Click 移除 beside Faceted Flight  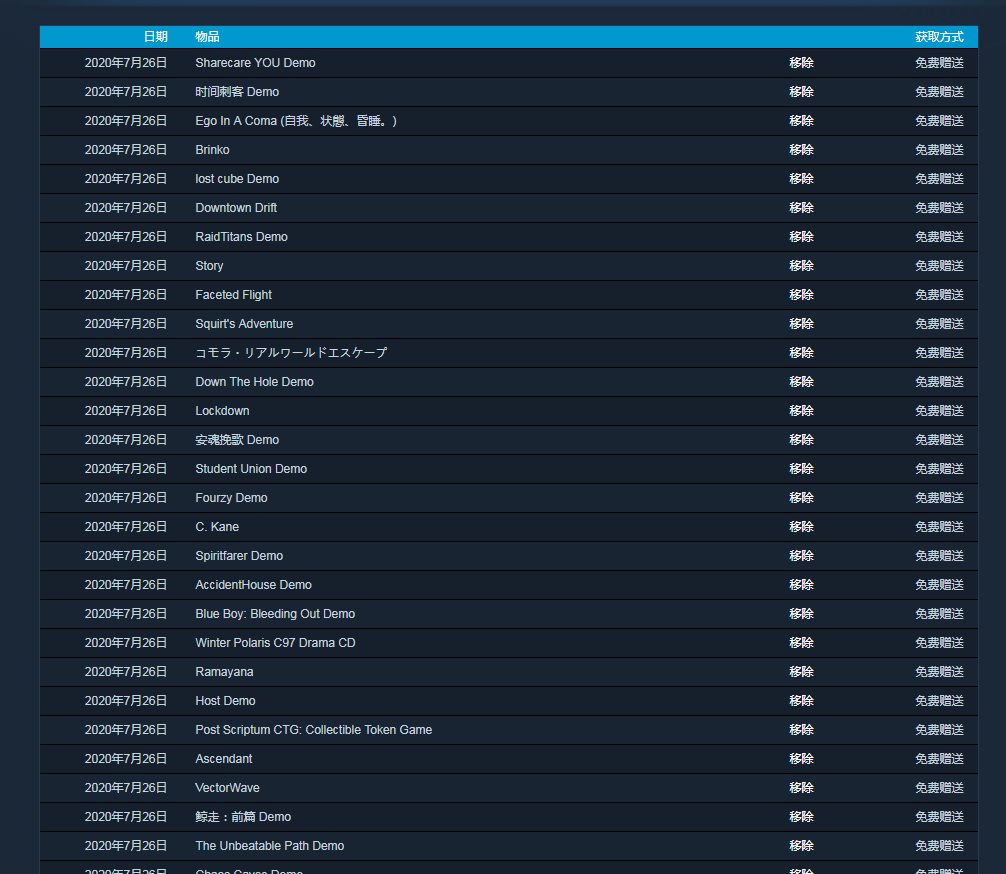(801, 295)
